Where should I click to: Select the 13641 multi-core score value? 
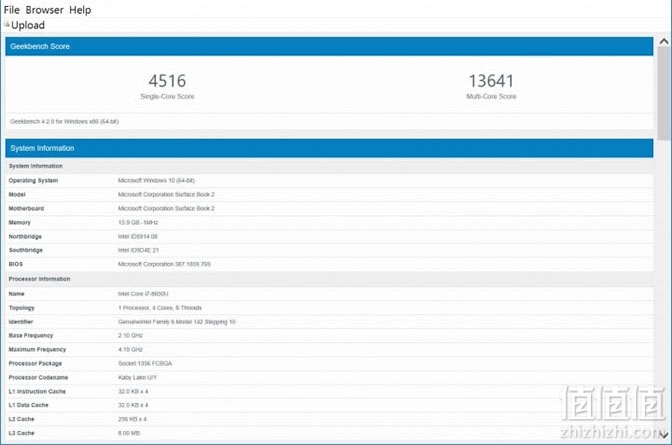pos(491,81)
